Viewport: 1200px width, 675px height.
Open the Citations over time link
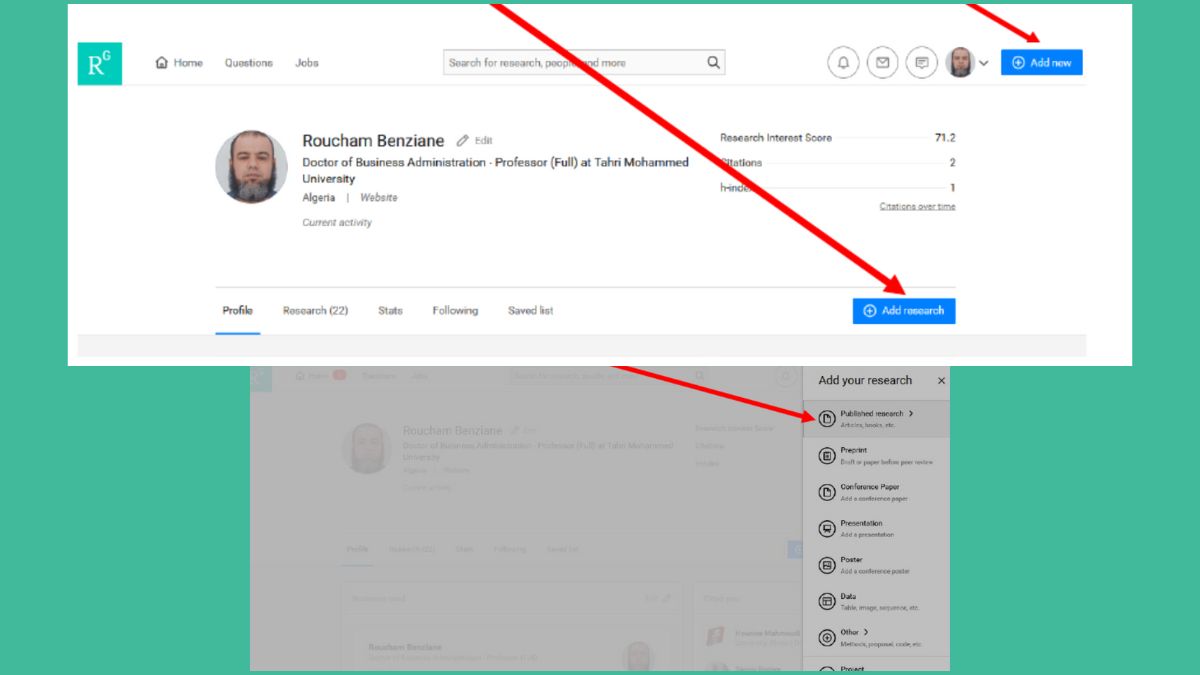tap(917, 206)
